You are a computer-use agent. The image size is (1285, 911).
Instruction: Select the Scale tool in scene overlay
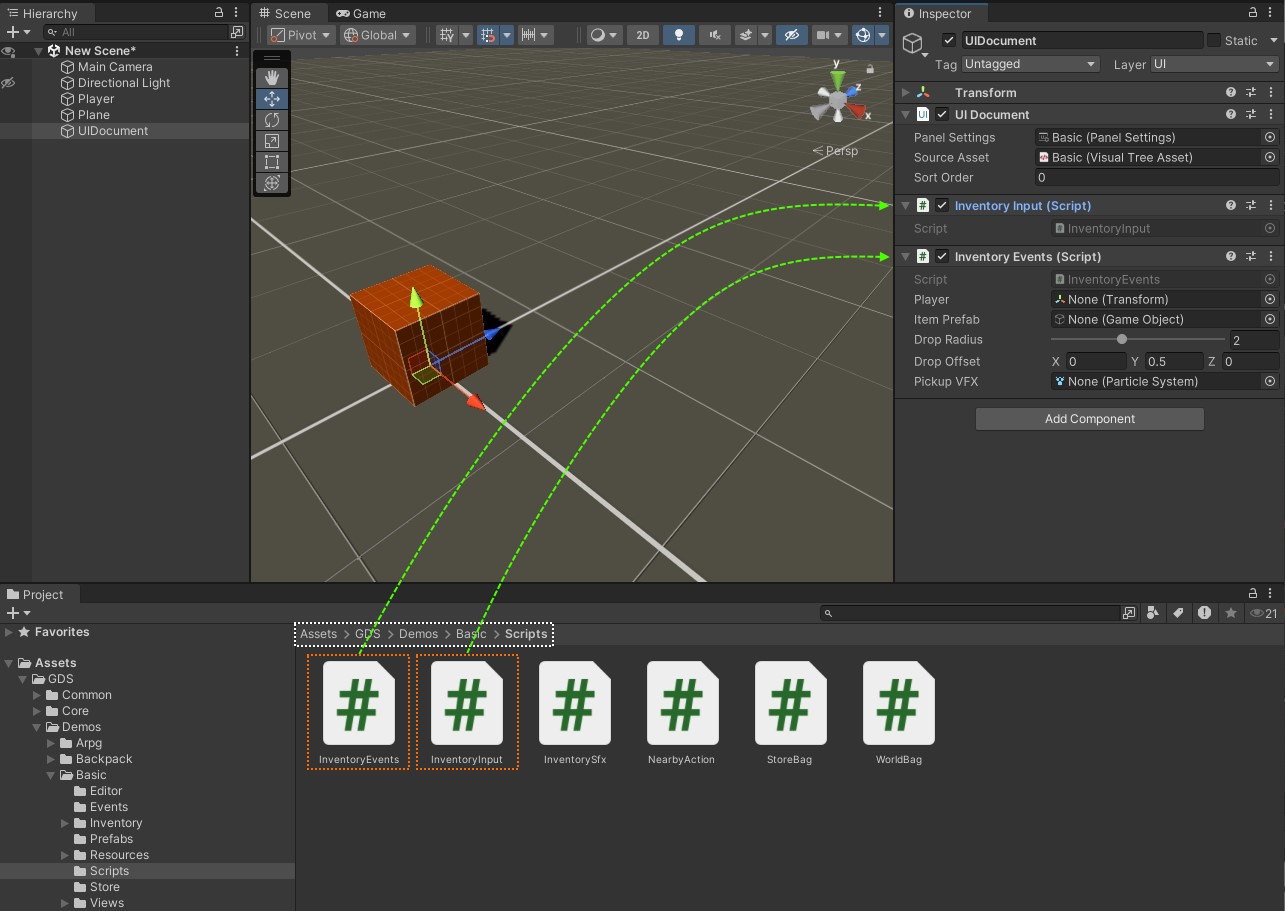tap(272, 141)
